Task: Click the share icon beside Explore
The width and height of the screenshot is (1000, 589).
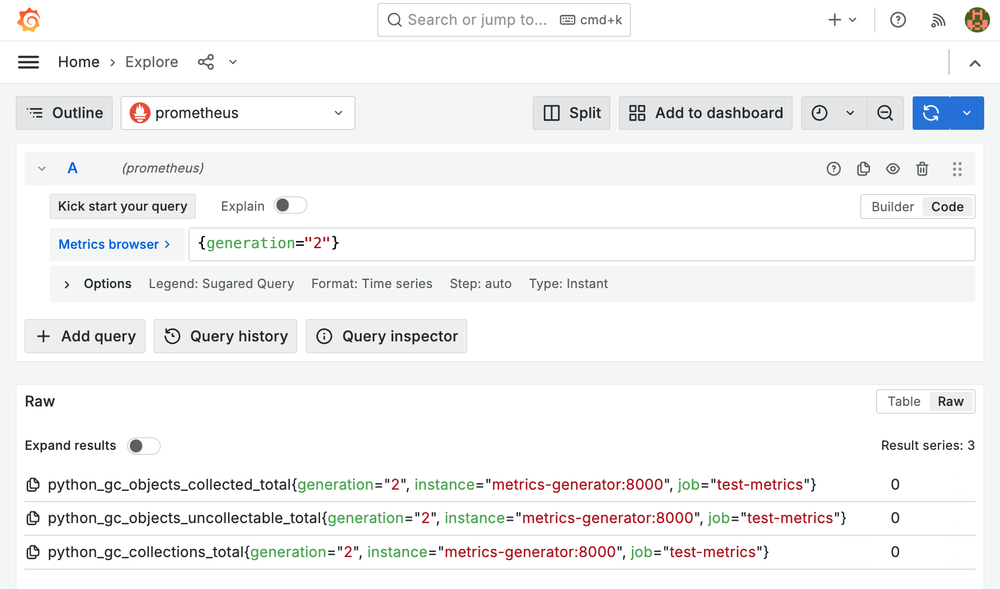Action: pos(206,62)
